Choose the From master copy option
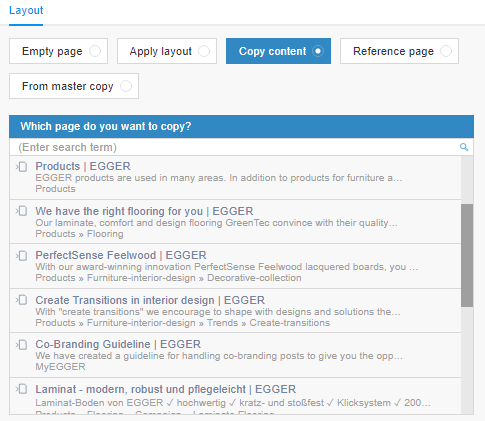Image resolution: width=485 pixels, height=421 pixels. (74, 86)
